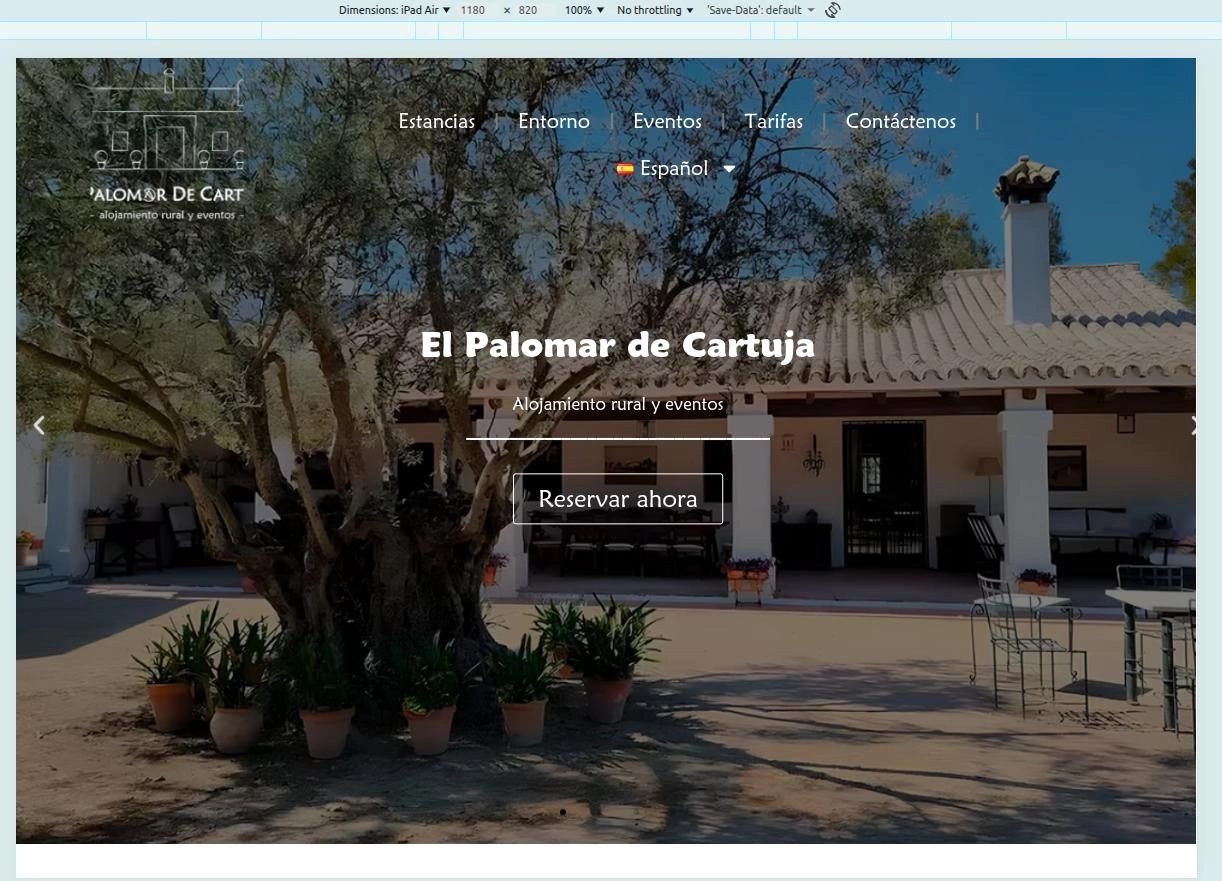Screen dimensions: 1222x881
Task: Click the viewport height field 820
Action: [528, 10]
